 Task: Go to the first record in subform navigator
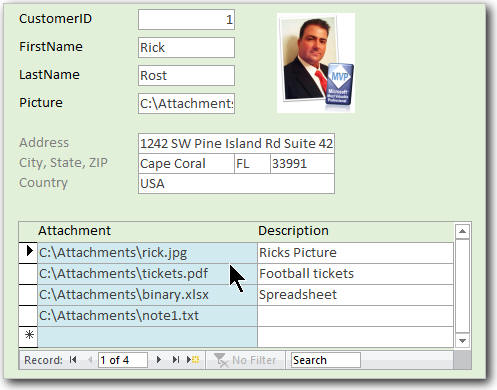pos(73,360)
